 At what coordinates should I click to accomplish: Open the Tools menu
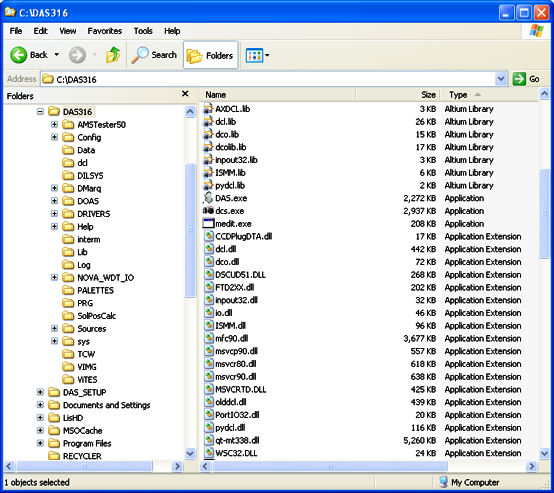tap(143, 31)
